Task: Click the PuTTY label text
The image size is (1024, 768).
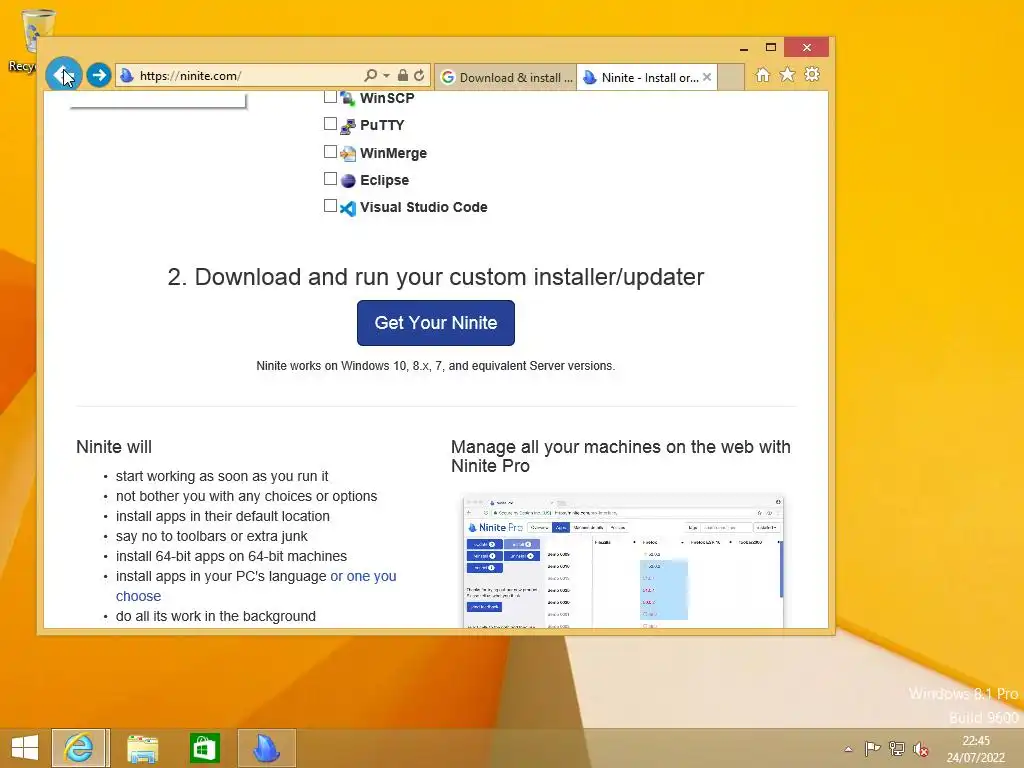Action: [x=382, y=125]
